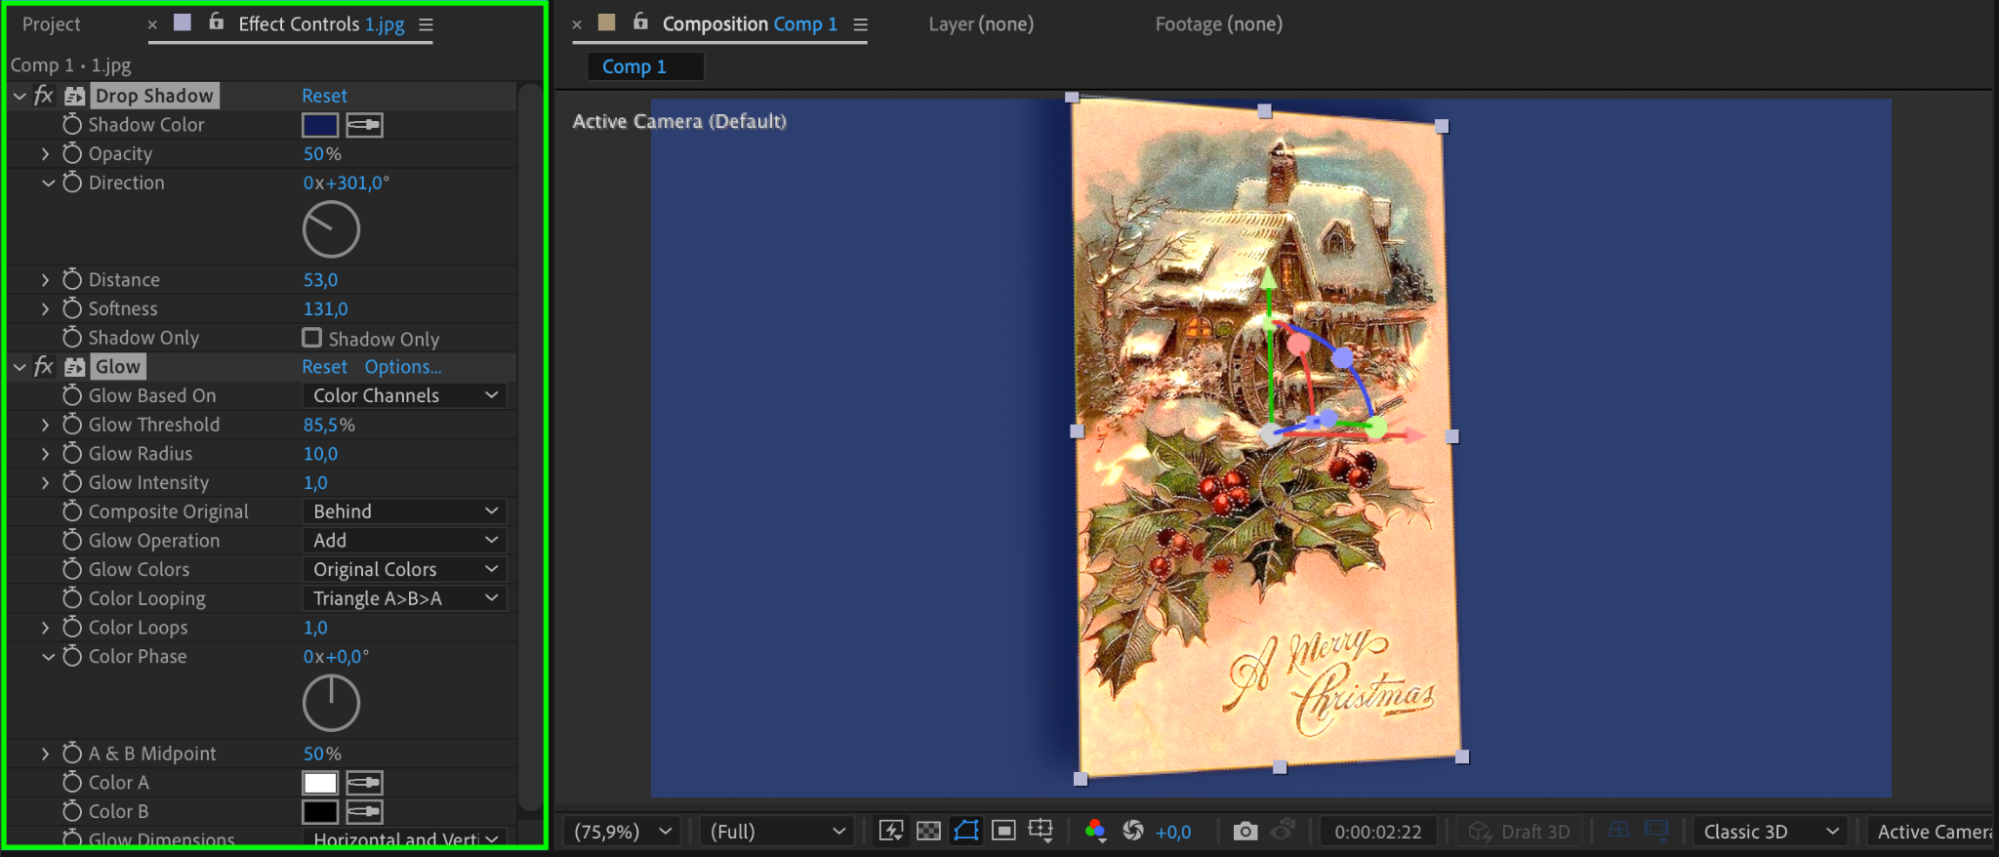Screen dimensions: 1999x857
Task: Collapse the Drop Shadow effect
Action: (19, 96)
